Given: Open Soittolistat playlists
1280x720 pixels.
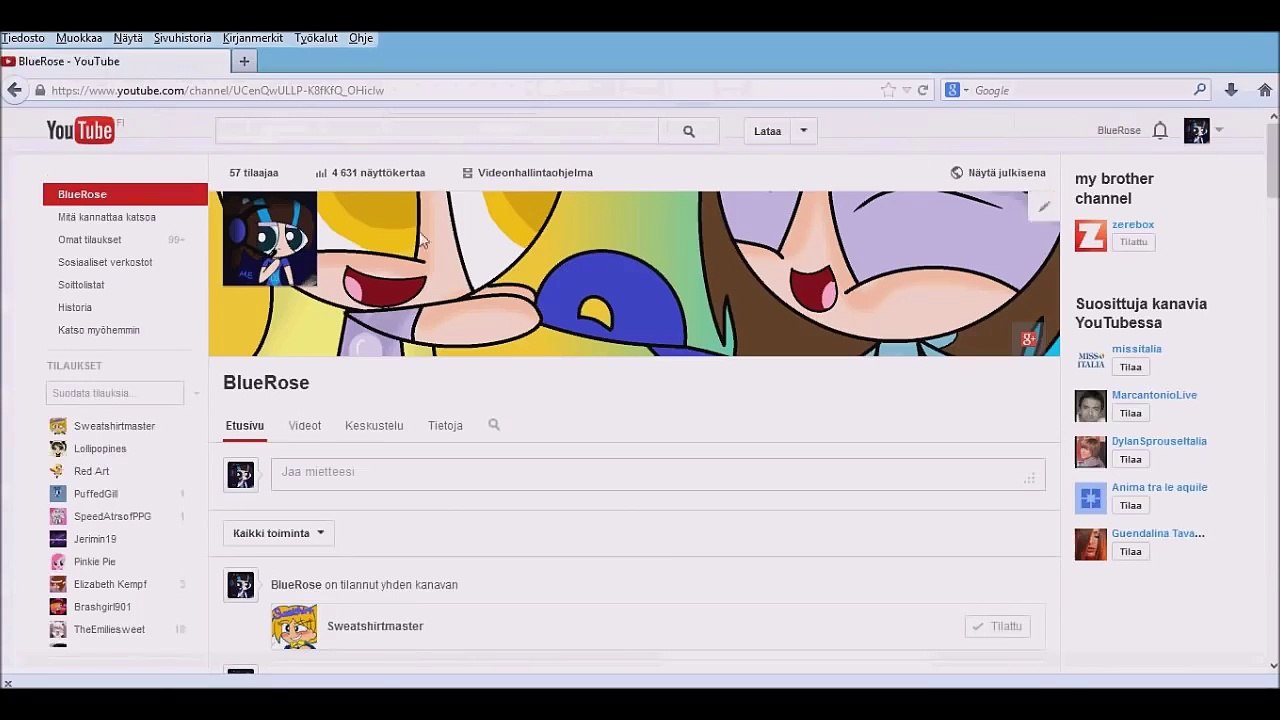Looking at the screenshot, I should tap(81, 285).
